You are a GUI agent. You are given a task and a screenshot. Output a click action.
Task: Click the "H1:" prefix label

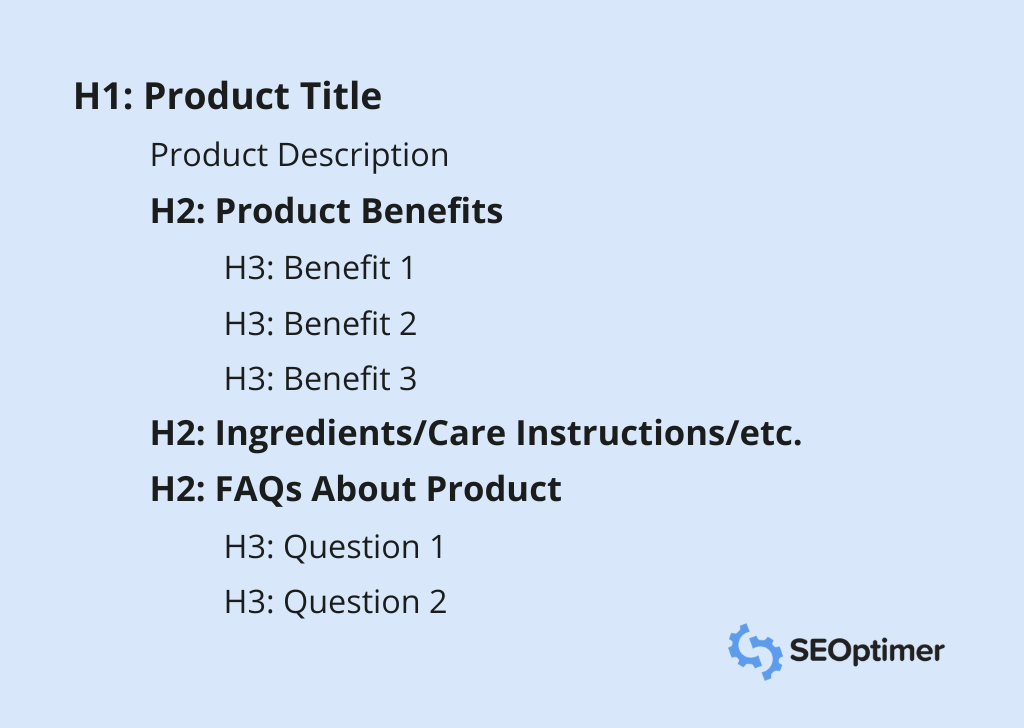[x=104, y=97]
